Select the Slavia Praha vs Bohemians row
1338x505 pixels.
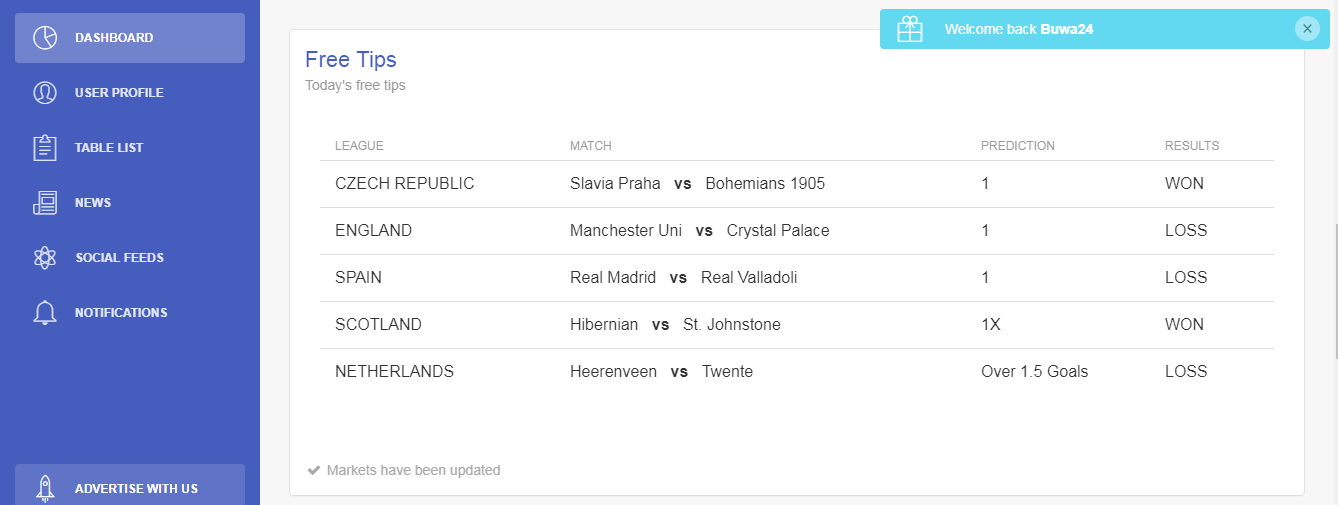click(x=797, y=184)
